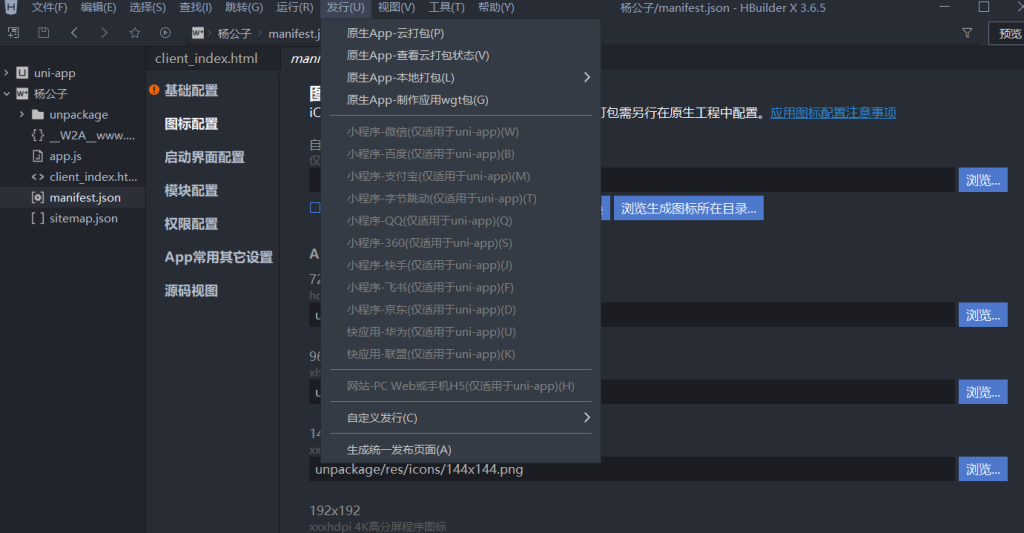1024x533 pixels.
Task: Click the save file toolbar icon
Action: [x=43, y=33]
